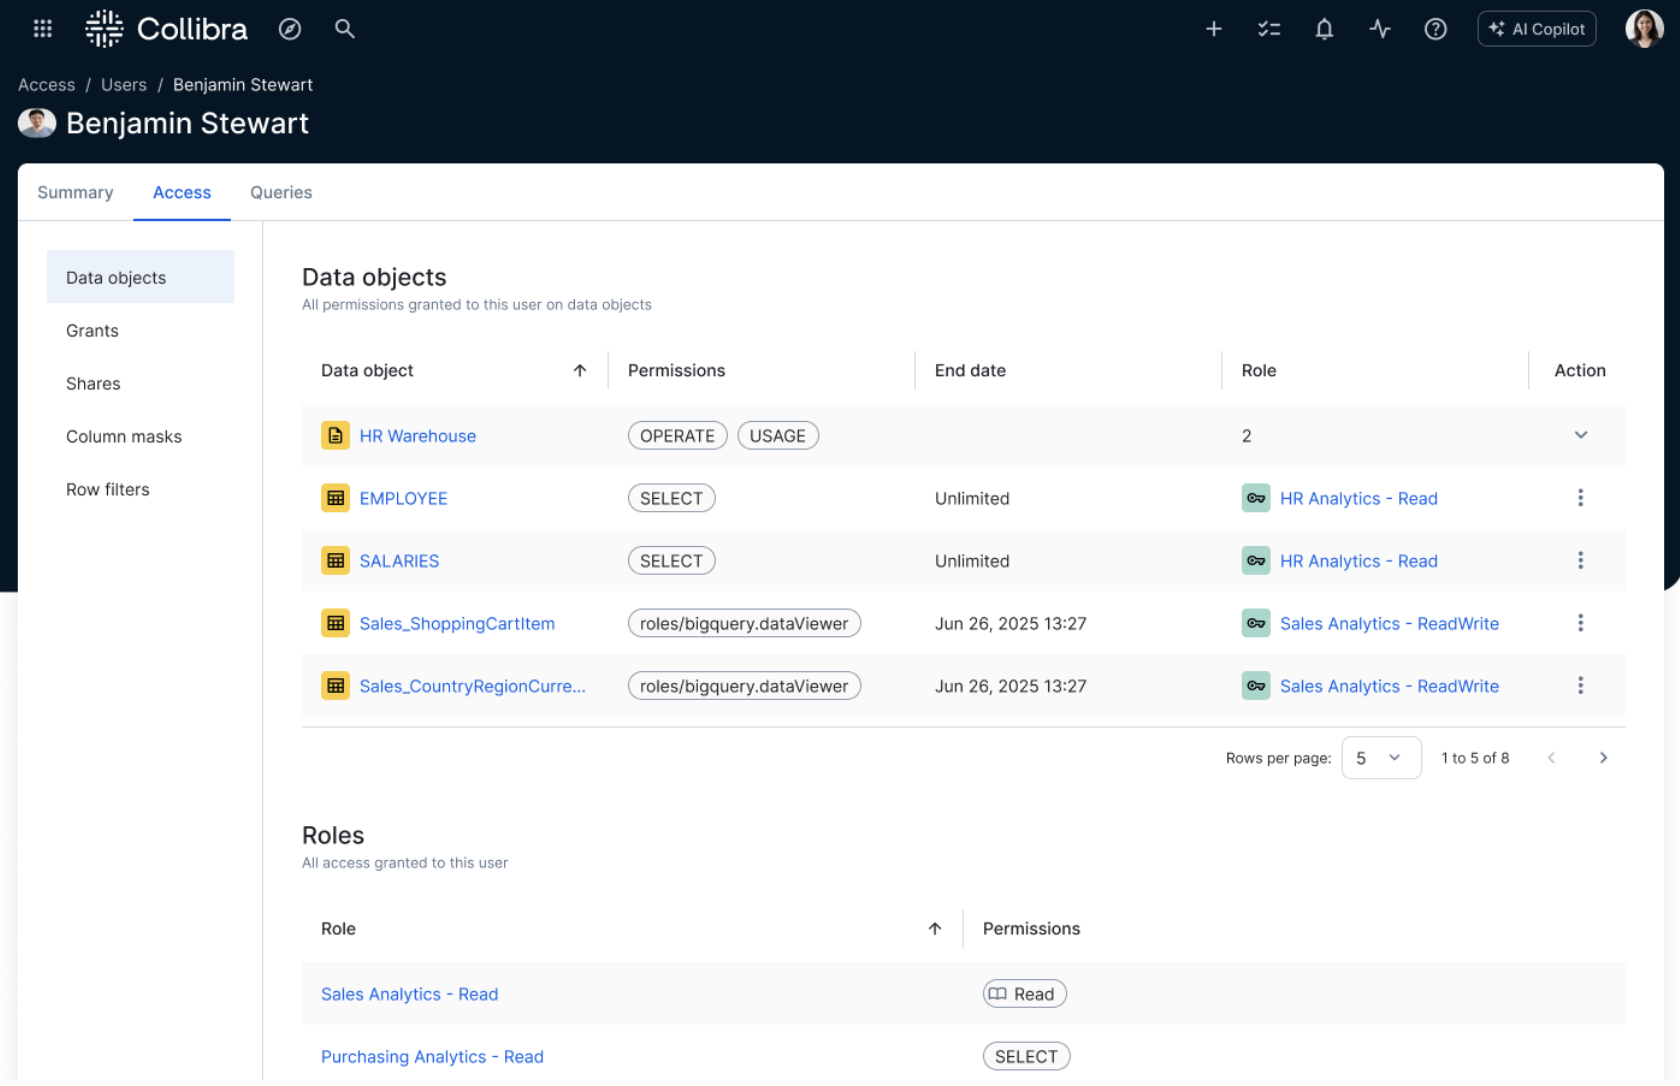Open the AI Copilot button

coord(1536,29)
